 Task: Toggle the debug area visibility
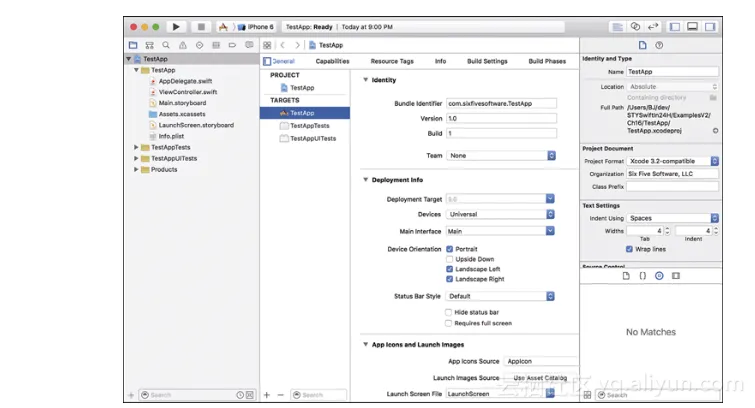[692, 27]
